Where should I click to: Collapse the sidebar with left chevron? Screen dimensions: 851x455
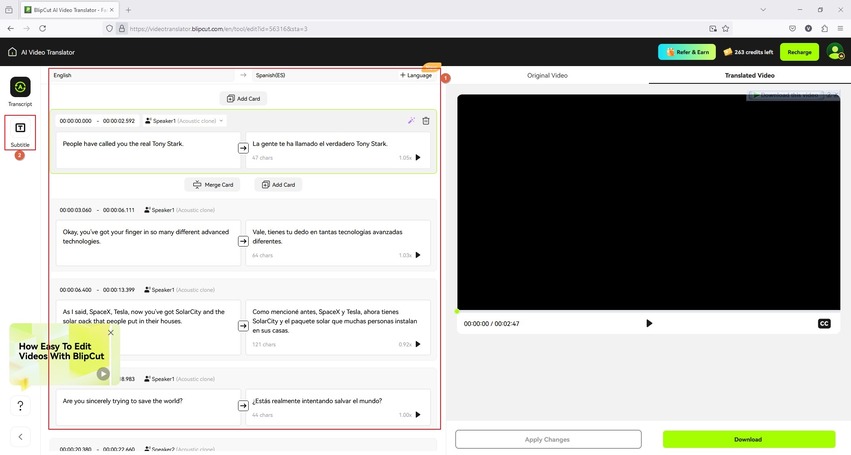[20, 437]
